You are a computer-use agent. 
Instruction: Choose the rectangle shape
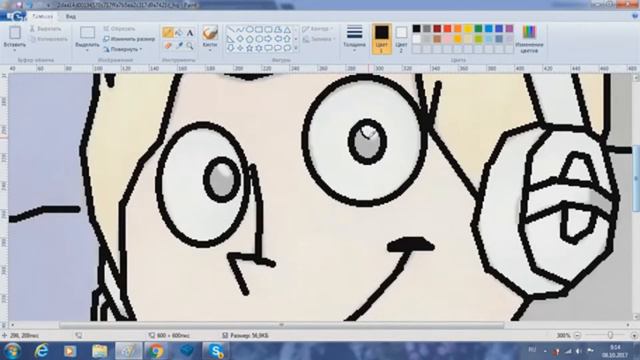pos(259,30)
